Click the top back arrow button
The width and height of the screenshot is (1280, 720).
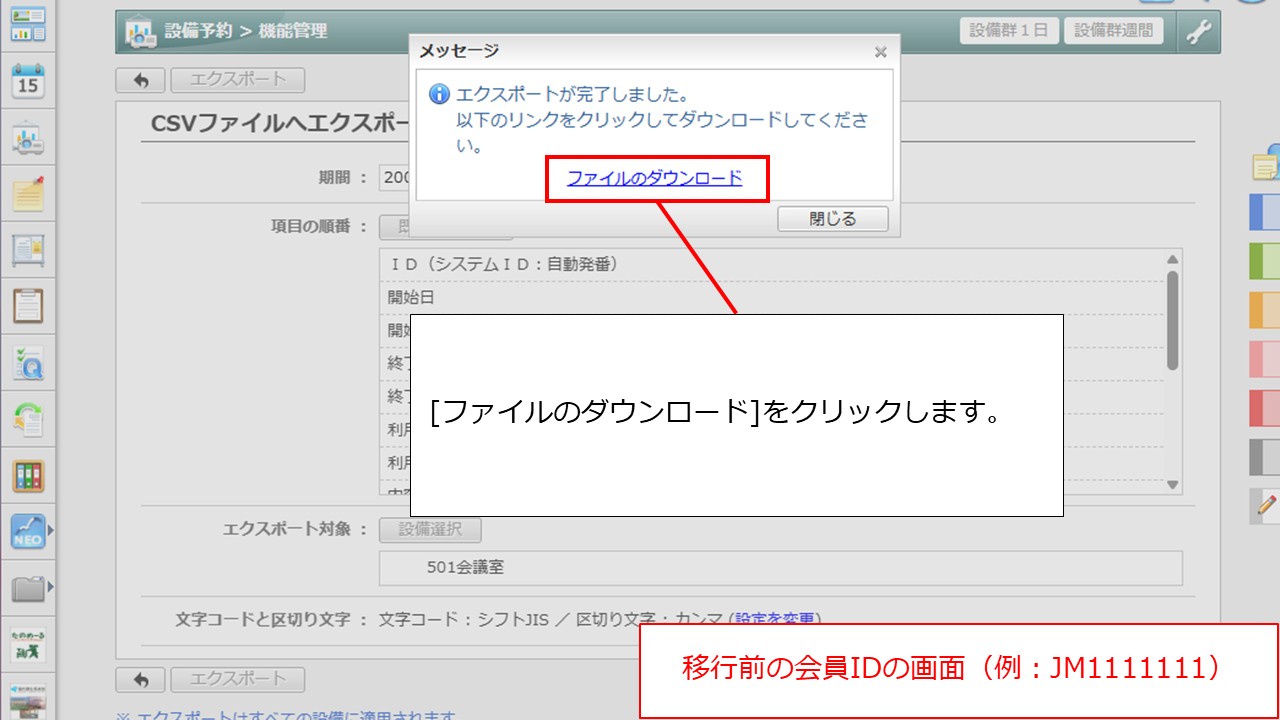[141, 80]
